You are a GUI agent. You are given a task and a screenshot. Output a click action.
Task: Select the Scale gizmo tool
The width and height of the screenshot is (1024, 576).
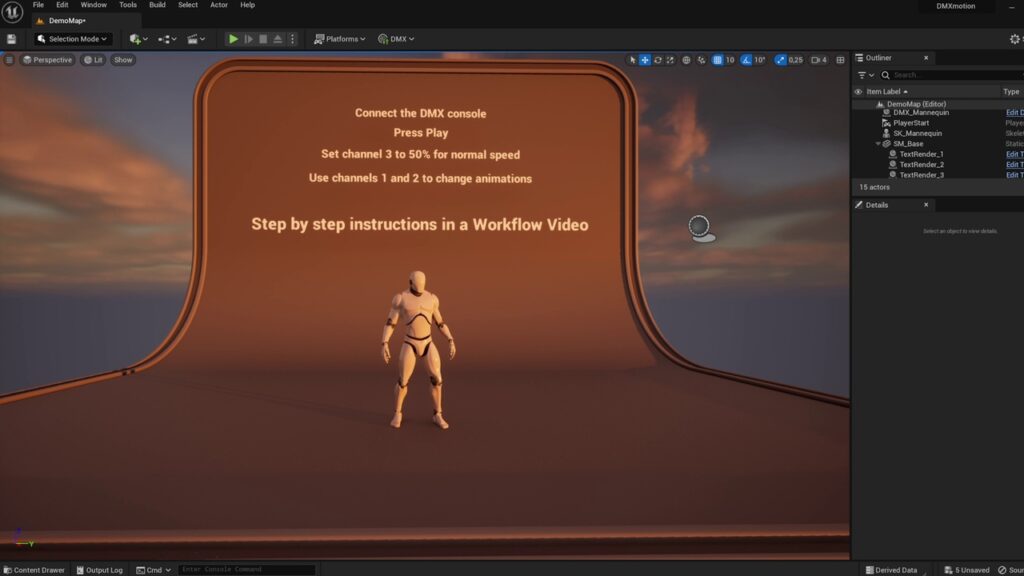click(x=670, y=60)
